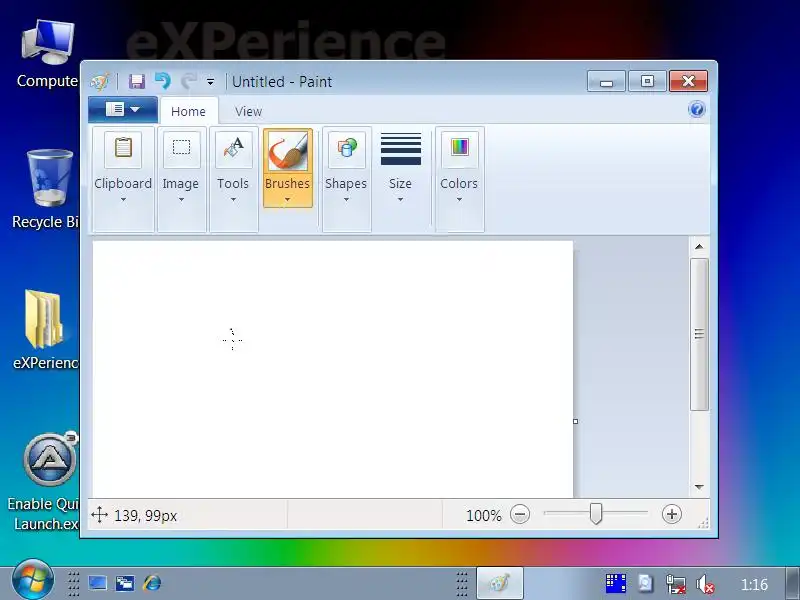Click the Image selection rectangle icon
Image resolution: width=800 pixels, height=600 pixels.
point(181,148)
